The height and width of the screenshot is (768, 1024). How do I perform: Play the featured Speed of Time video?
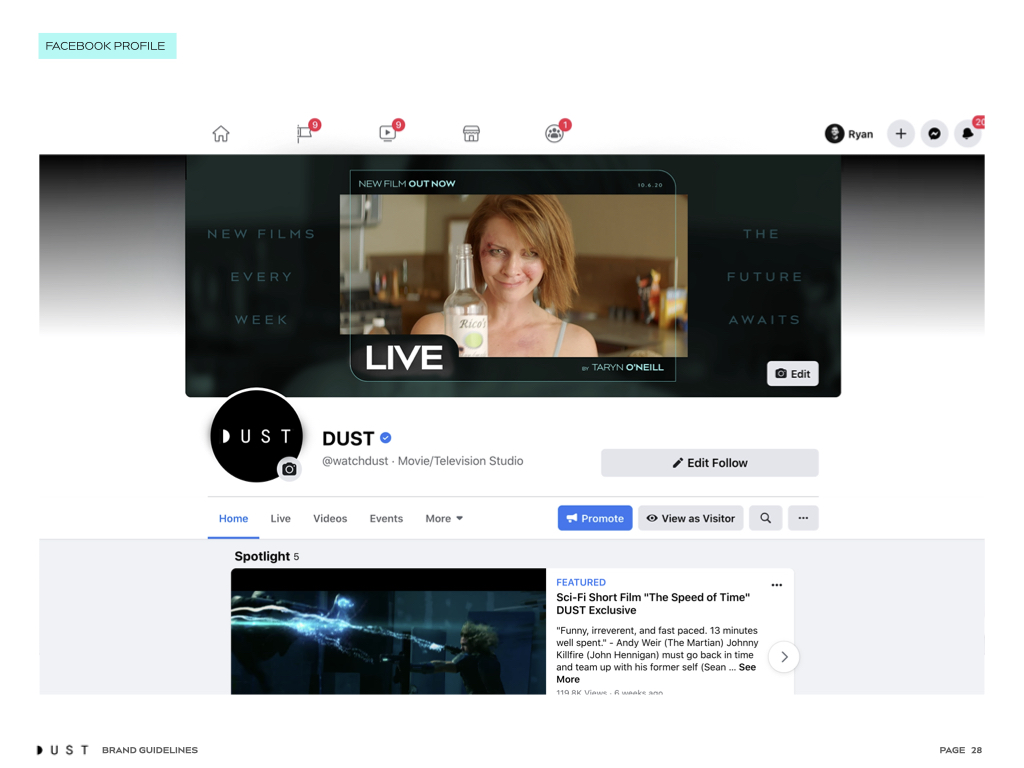pos(389,632)
